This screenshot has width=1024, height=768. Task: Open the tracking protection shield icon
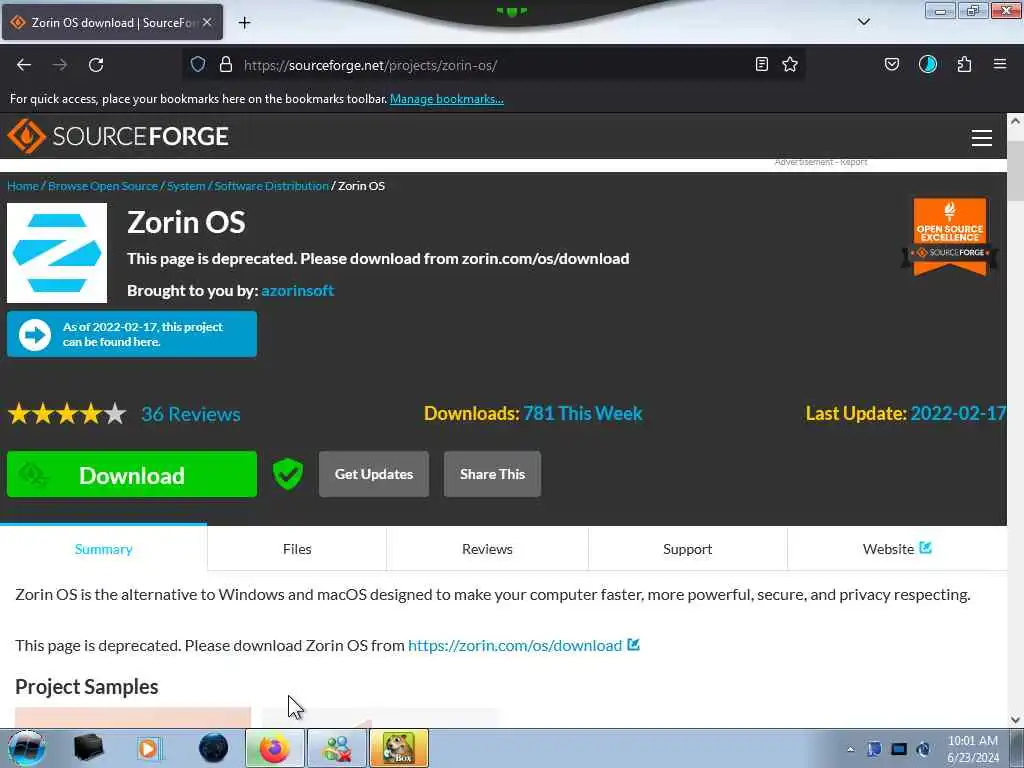(x=198, y=64)
